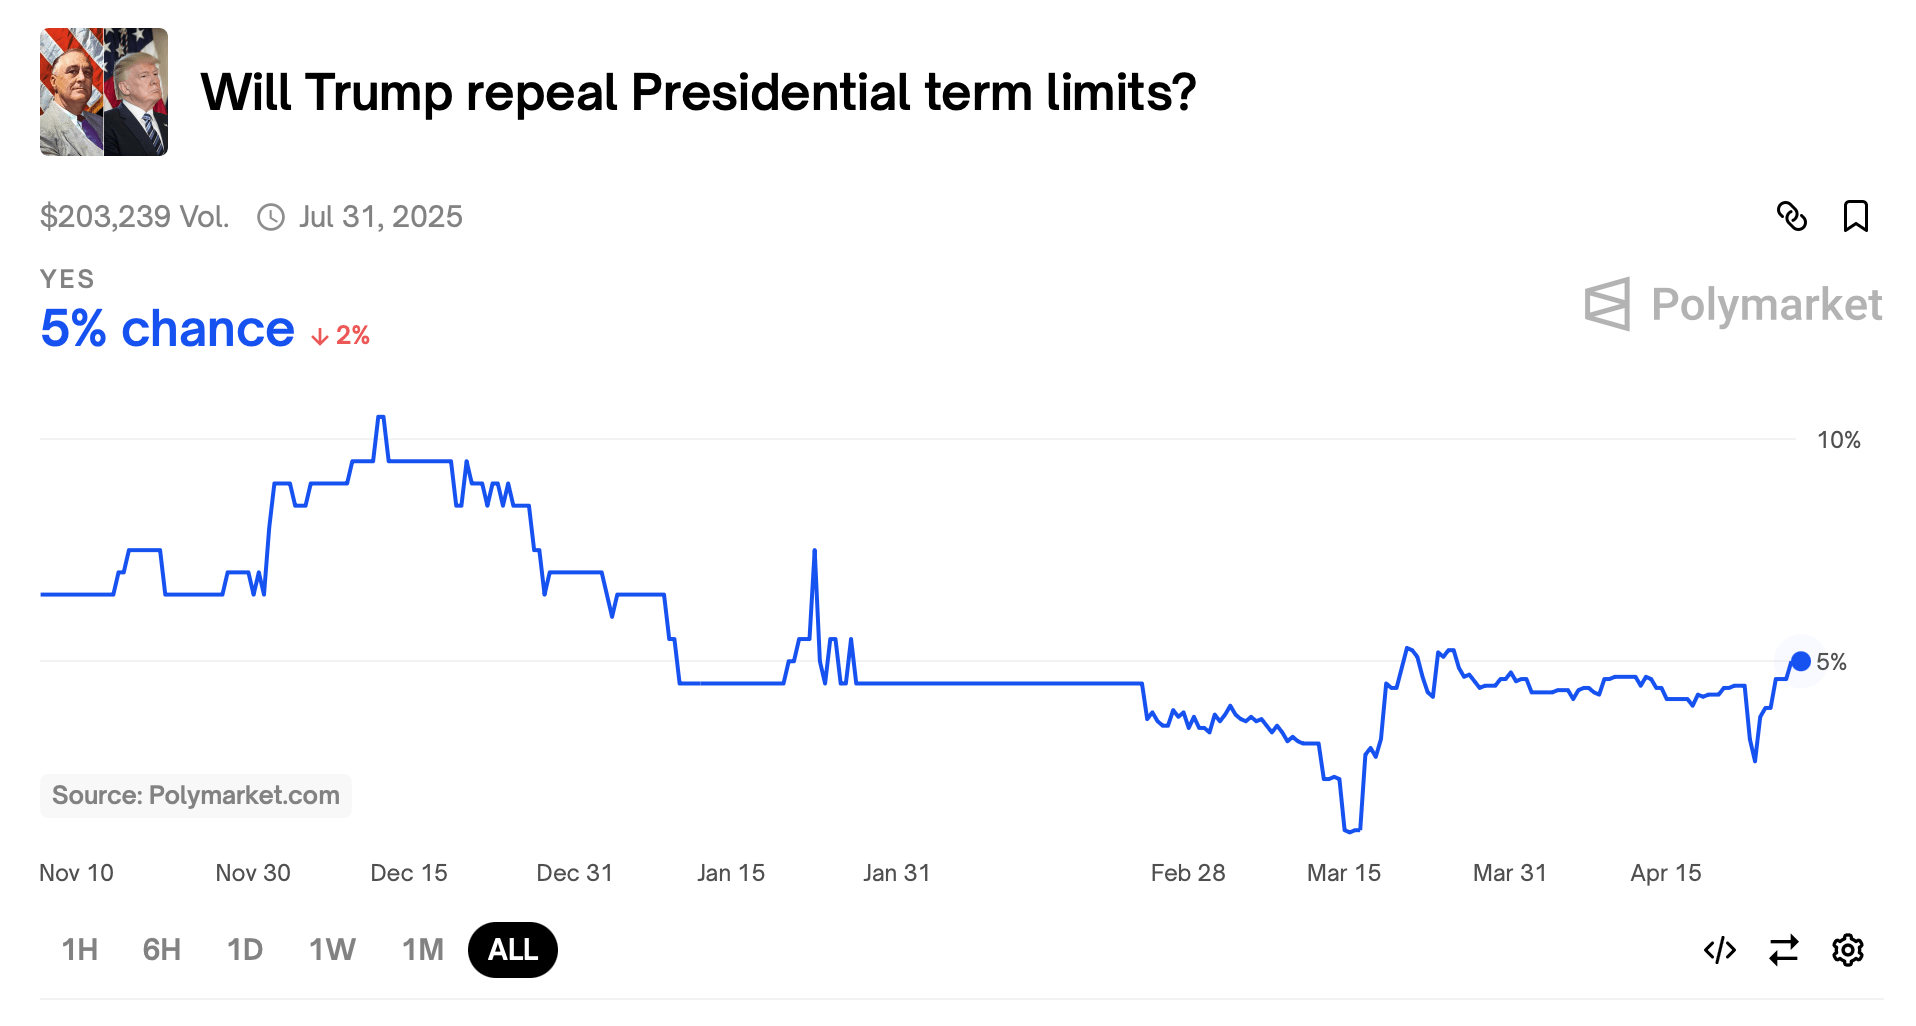Screen dimensions: 1916x1026
Task: Click the Jul 31, 2025 end date
Action: [380, 217]
